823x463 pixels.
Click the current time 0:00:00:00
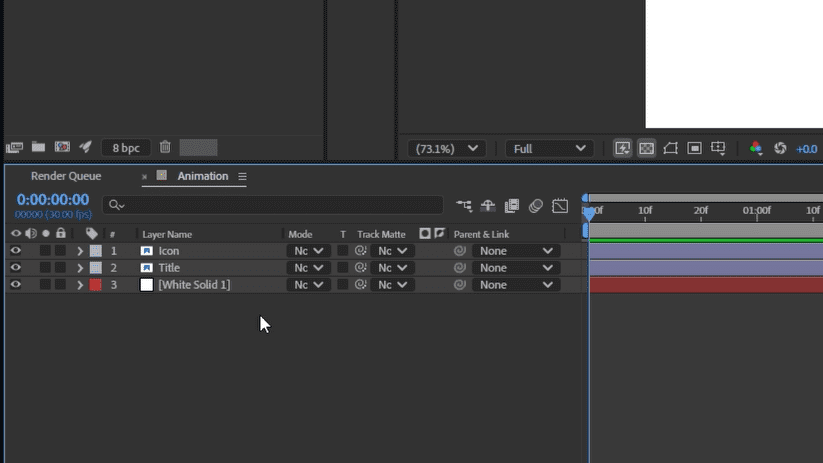52,199
